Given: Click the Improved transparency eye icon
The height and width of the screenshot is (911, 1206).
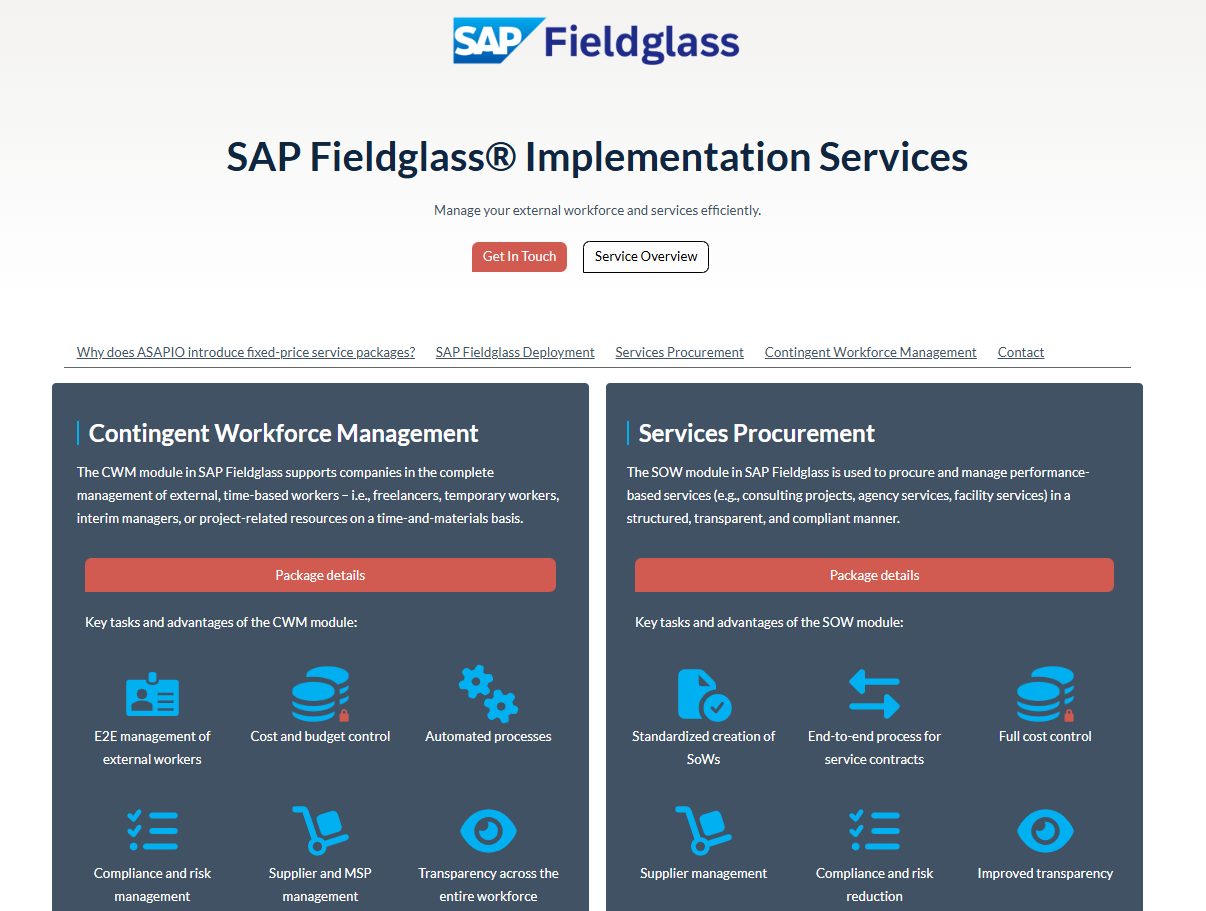Looking at the screenshot, I should click(1045, 831).
